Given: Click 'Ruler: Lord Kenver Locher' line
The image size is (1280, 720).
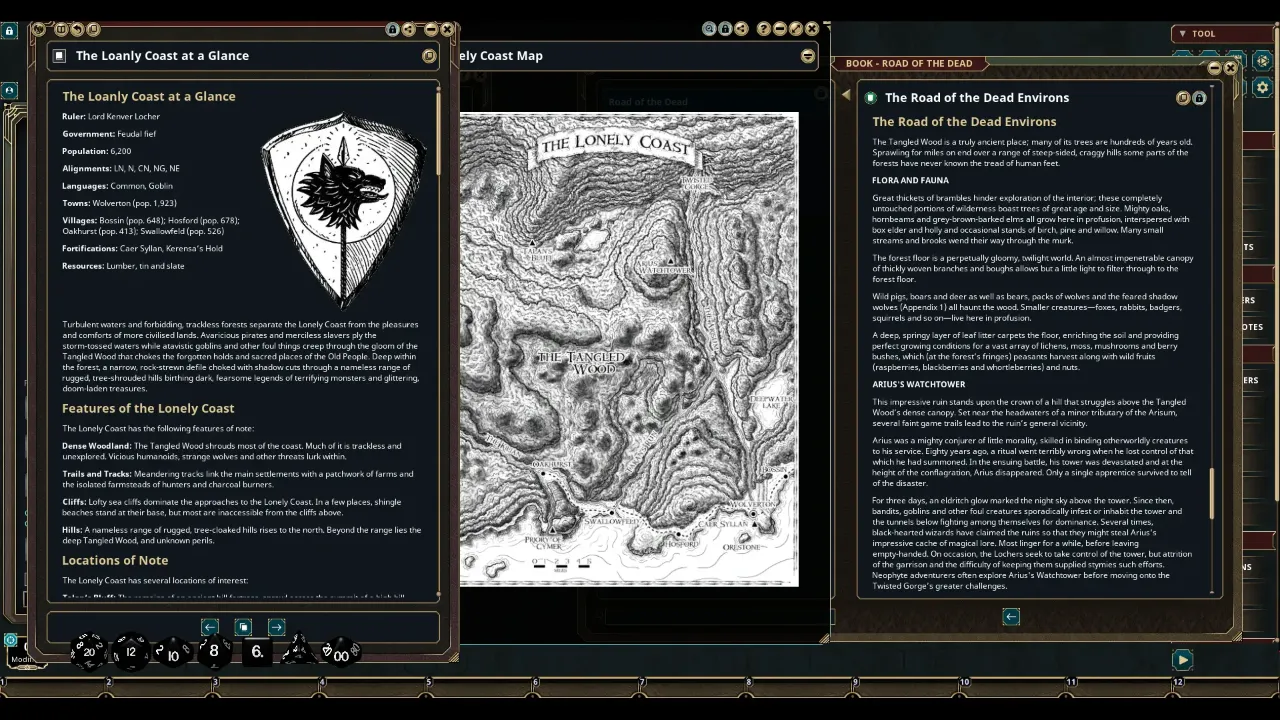Looking at the screenshot, I should click(111, 116).
